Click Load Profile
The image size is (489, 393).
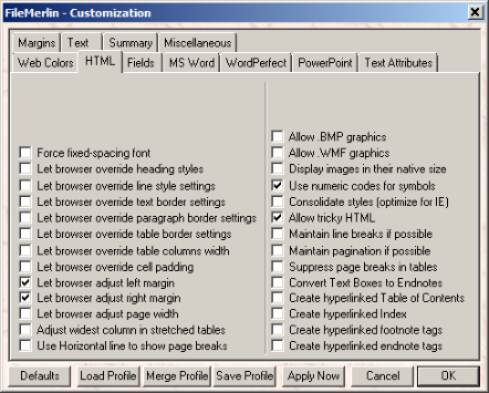click(108, 376)
